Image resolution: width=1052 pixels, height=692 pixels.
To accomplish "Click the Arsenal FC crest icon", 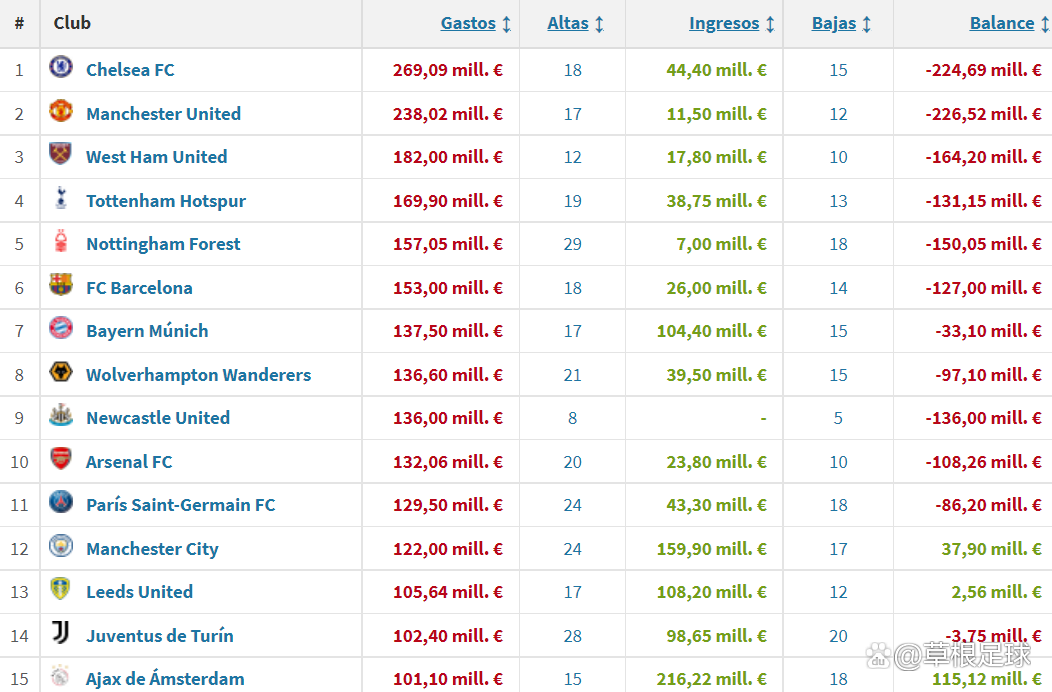I will pyautogui.click(x=61, y=460).
